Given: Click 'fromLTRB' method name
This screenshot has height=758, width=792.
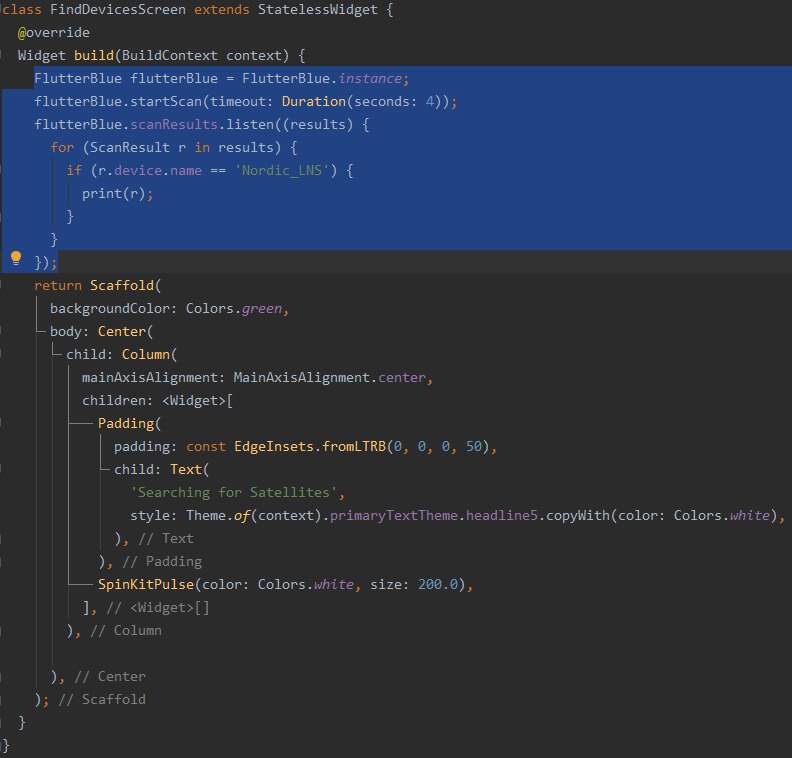Looking at the screenshot, I should click(x=354, y=447).
